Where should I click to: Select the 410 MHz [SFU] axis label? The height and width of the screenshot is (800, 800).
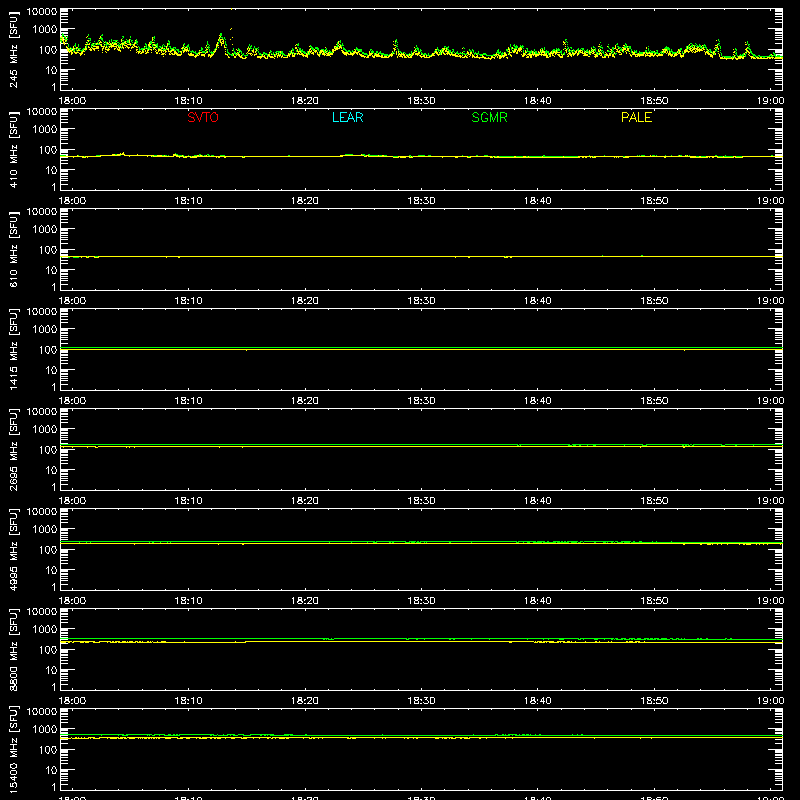coord(14,149)
